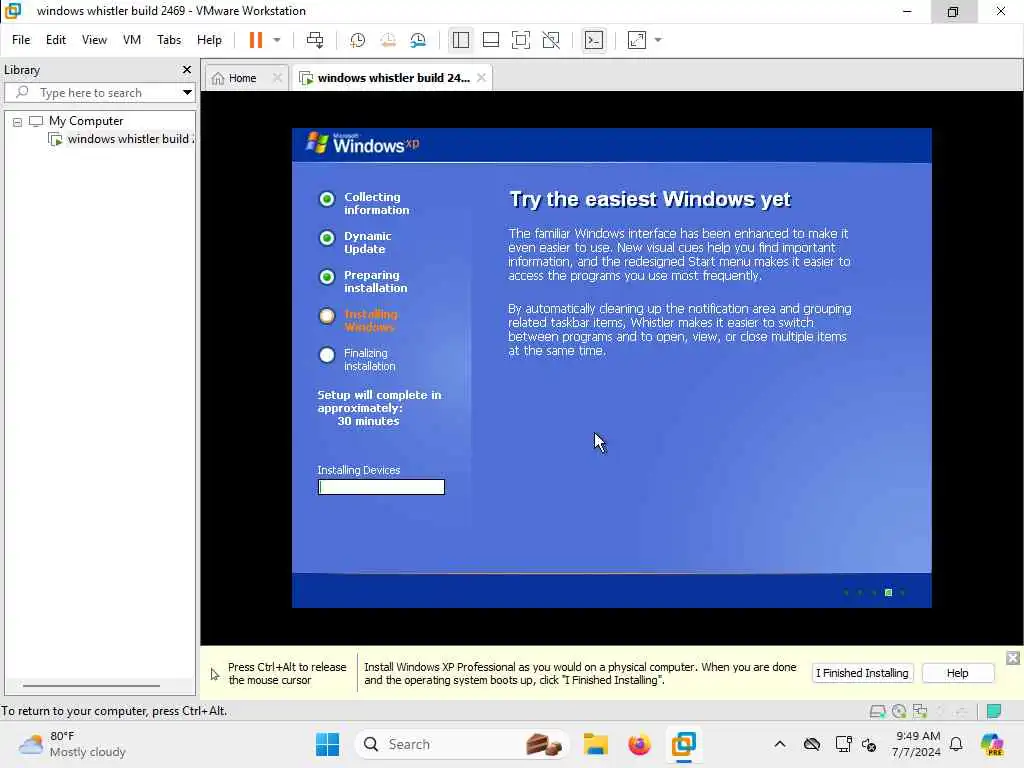
Task: Click the Help button in install bar
Action: pos(957,673)
